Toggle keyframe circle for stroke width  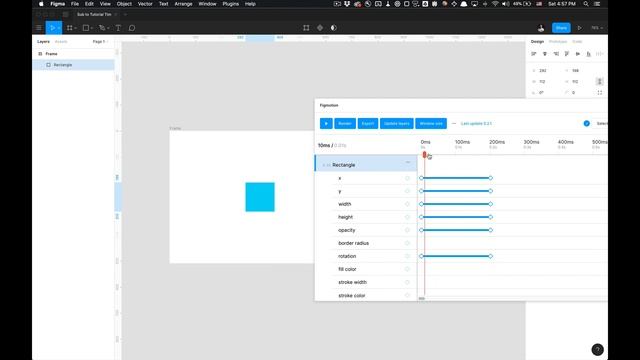coord(407,282)
